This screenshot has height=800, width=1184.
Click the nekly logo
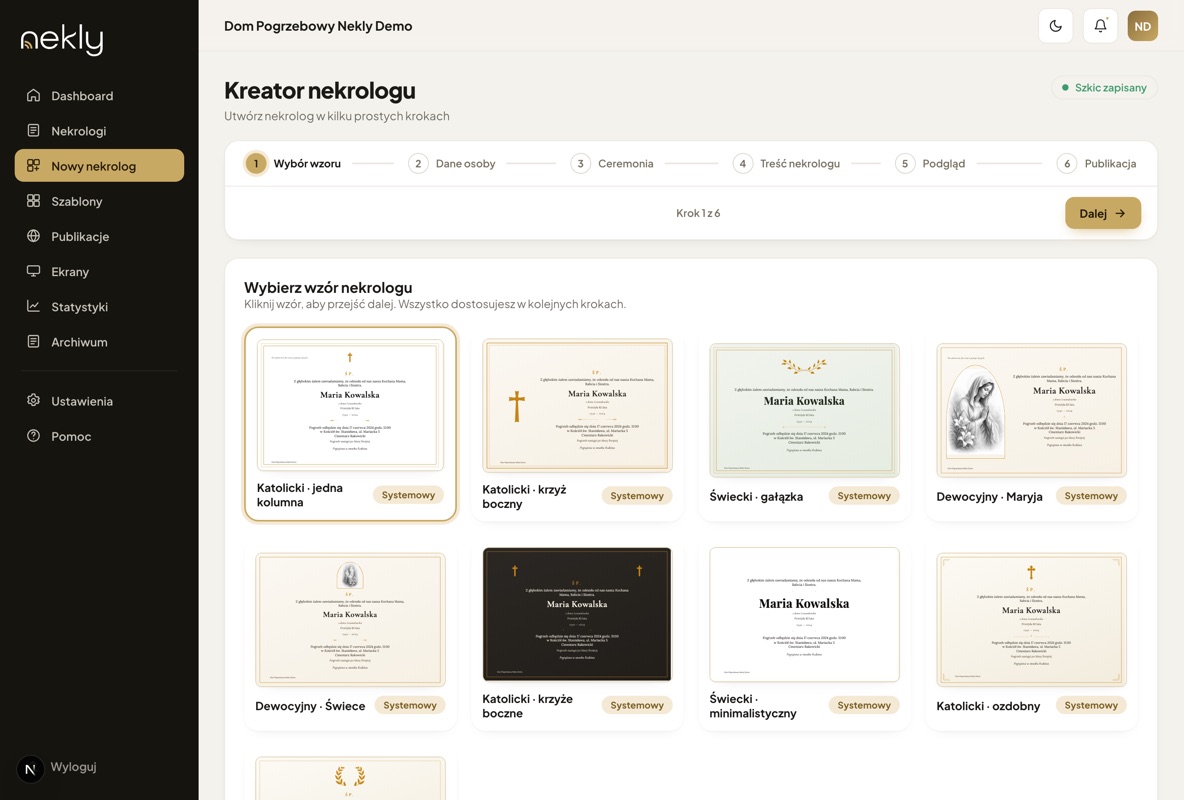tap(62, 39)
